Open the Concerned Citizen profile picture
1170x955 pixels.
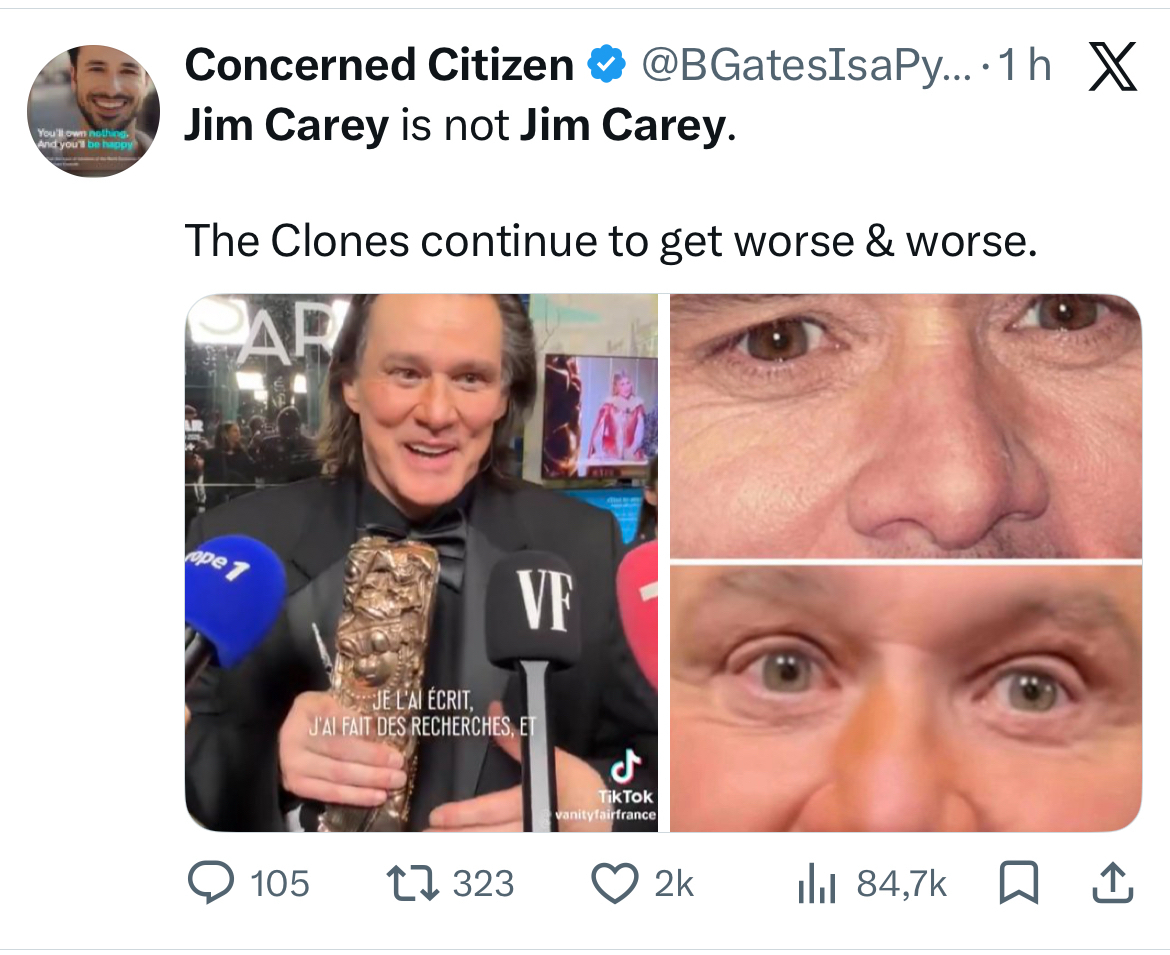click(x=93, y=111)
